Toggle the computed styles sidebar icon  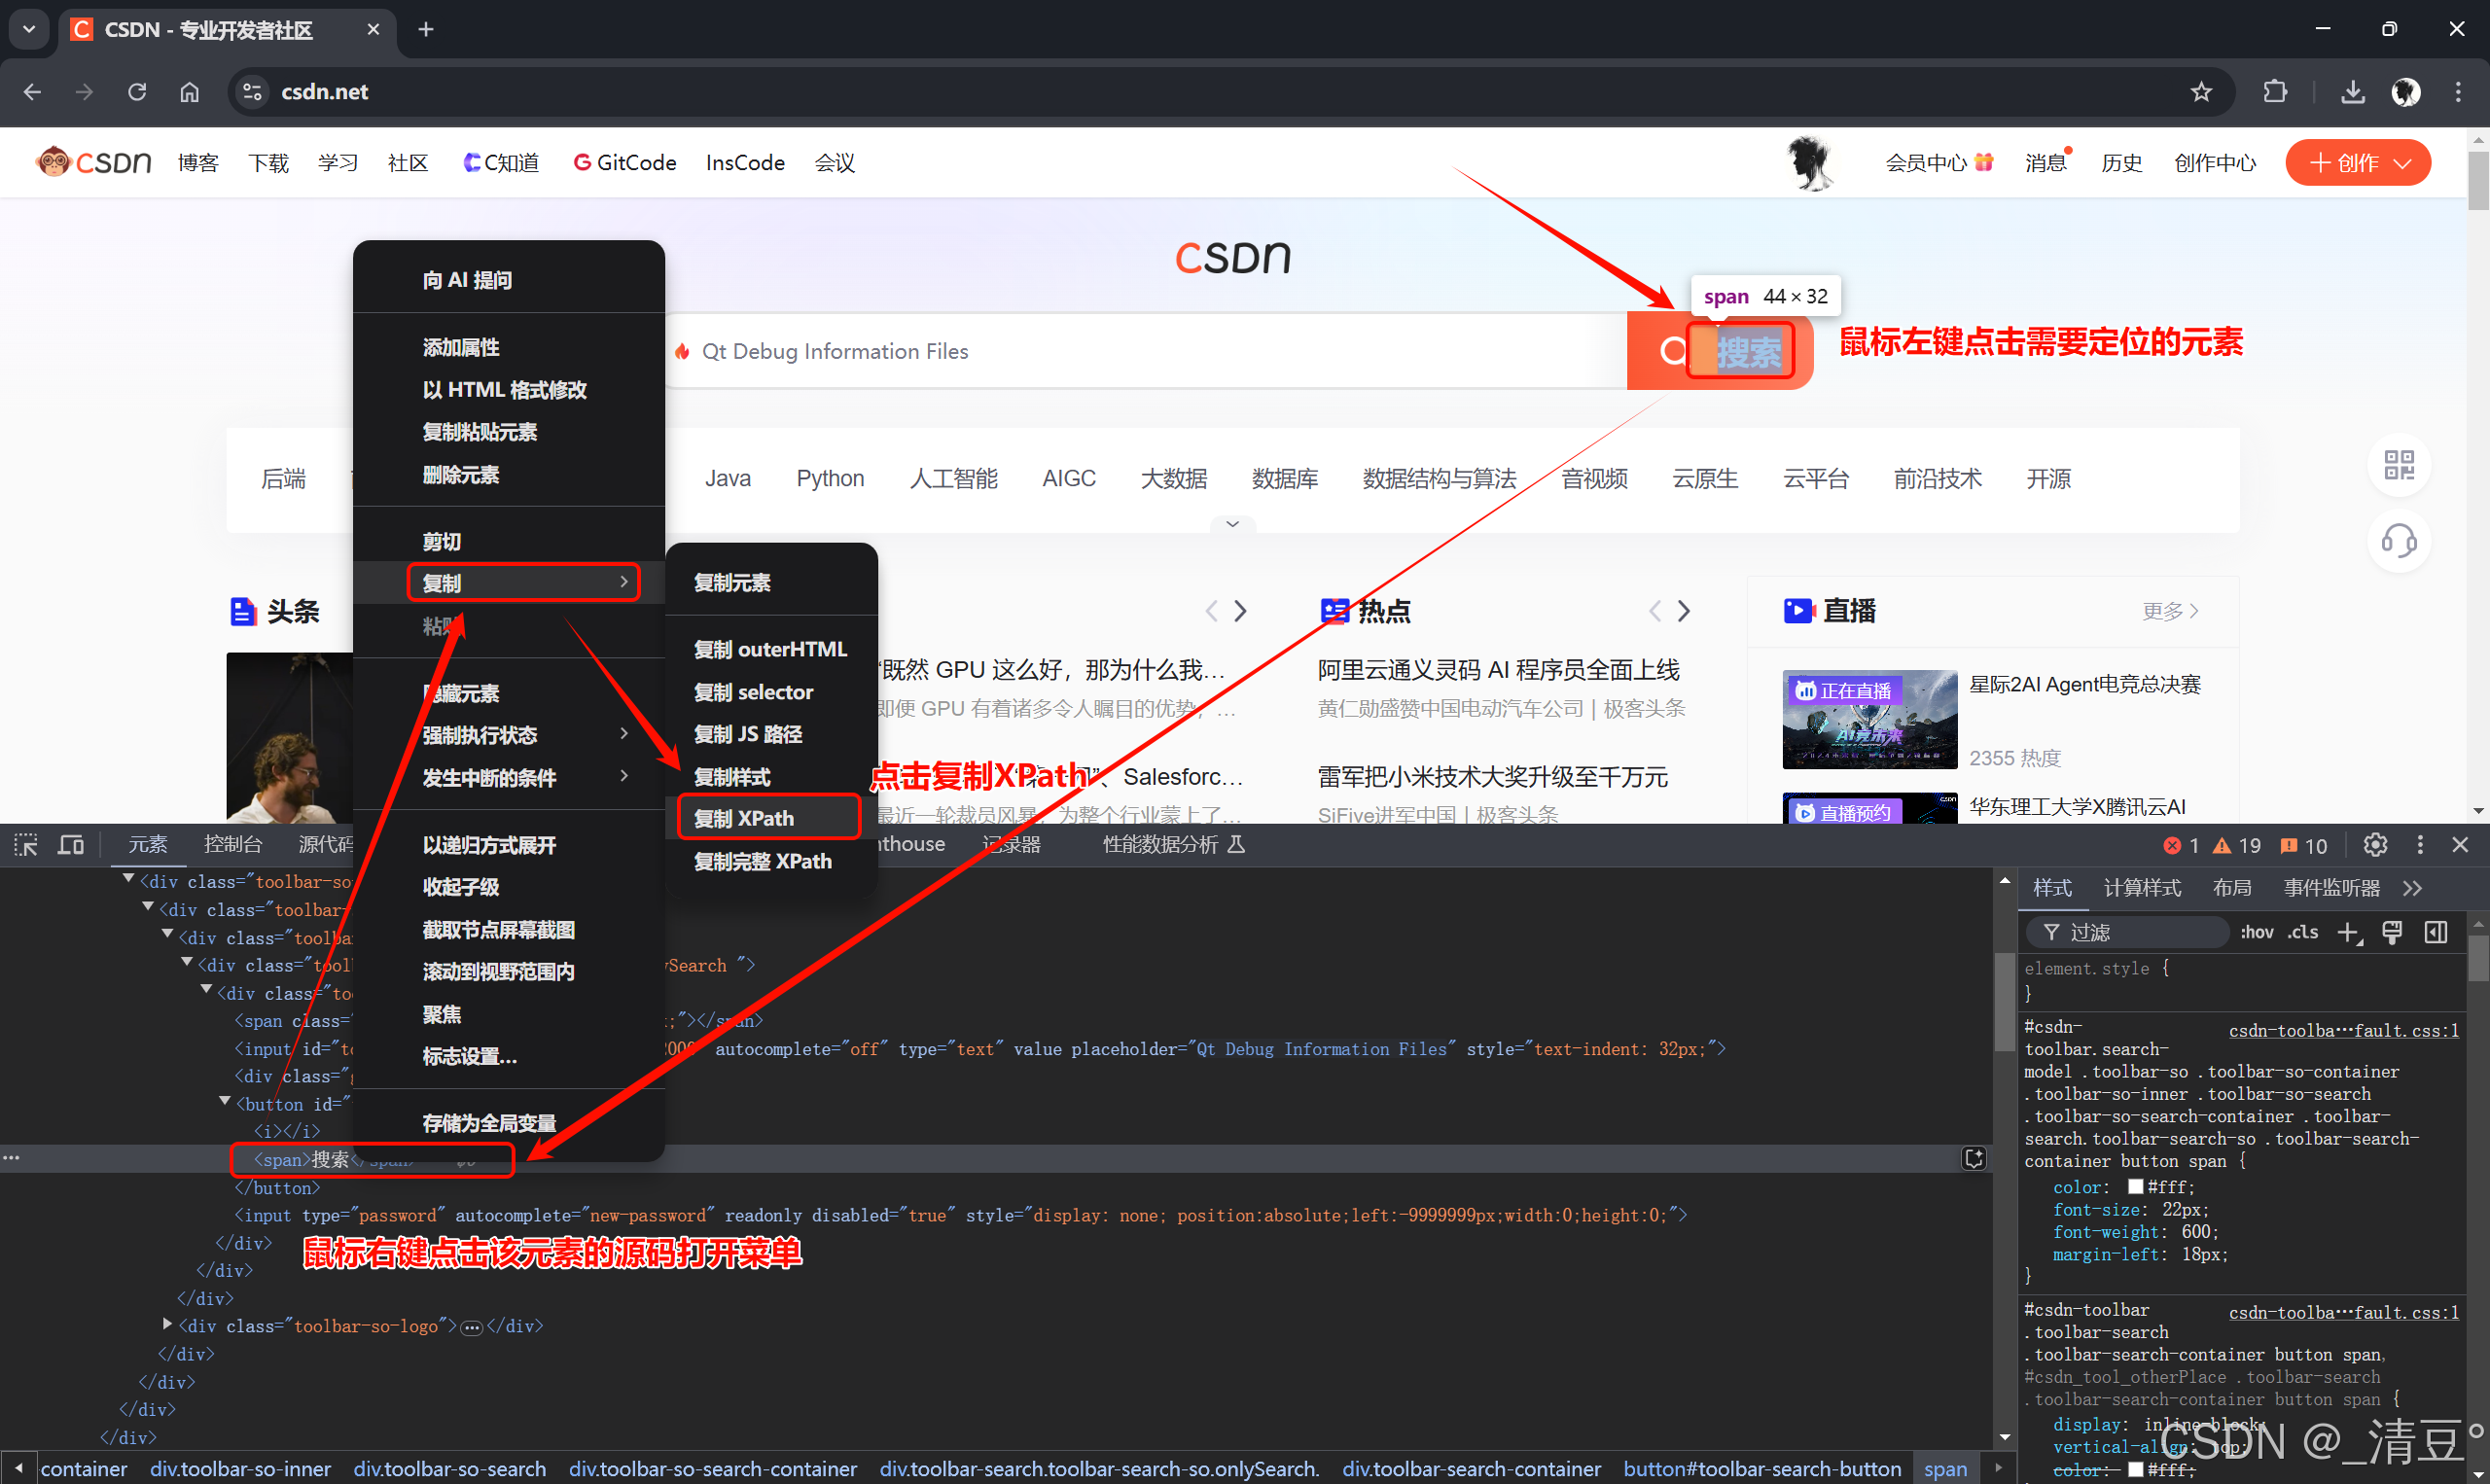click(x=2436, y=932)
